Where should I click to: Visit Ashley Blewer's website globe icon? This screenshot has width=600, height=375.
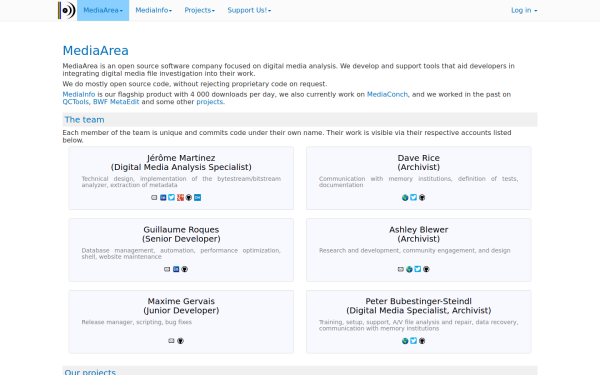coord(409,269)
